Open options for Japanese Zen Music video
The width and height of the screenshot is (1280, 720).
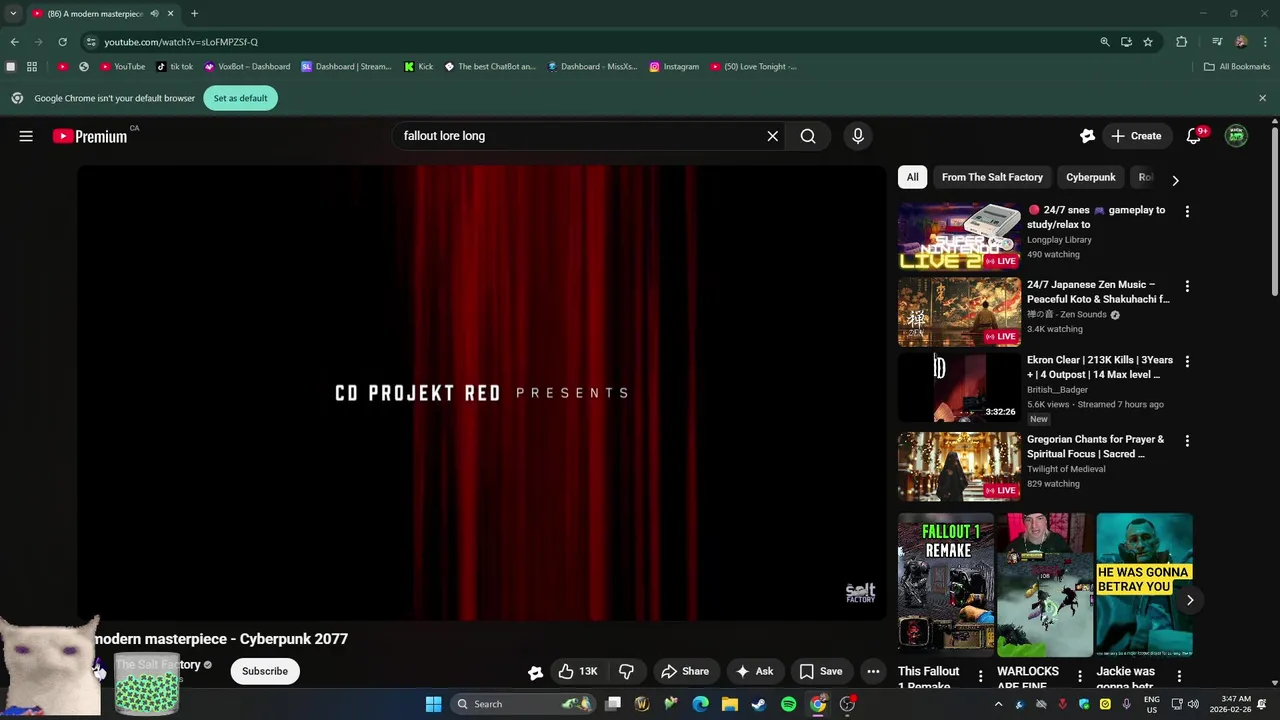click(1187, 286)
